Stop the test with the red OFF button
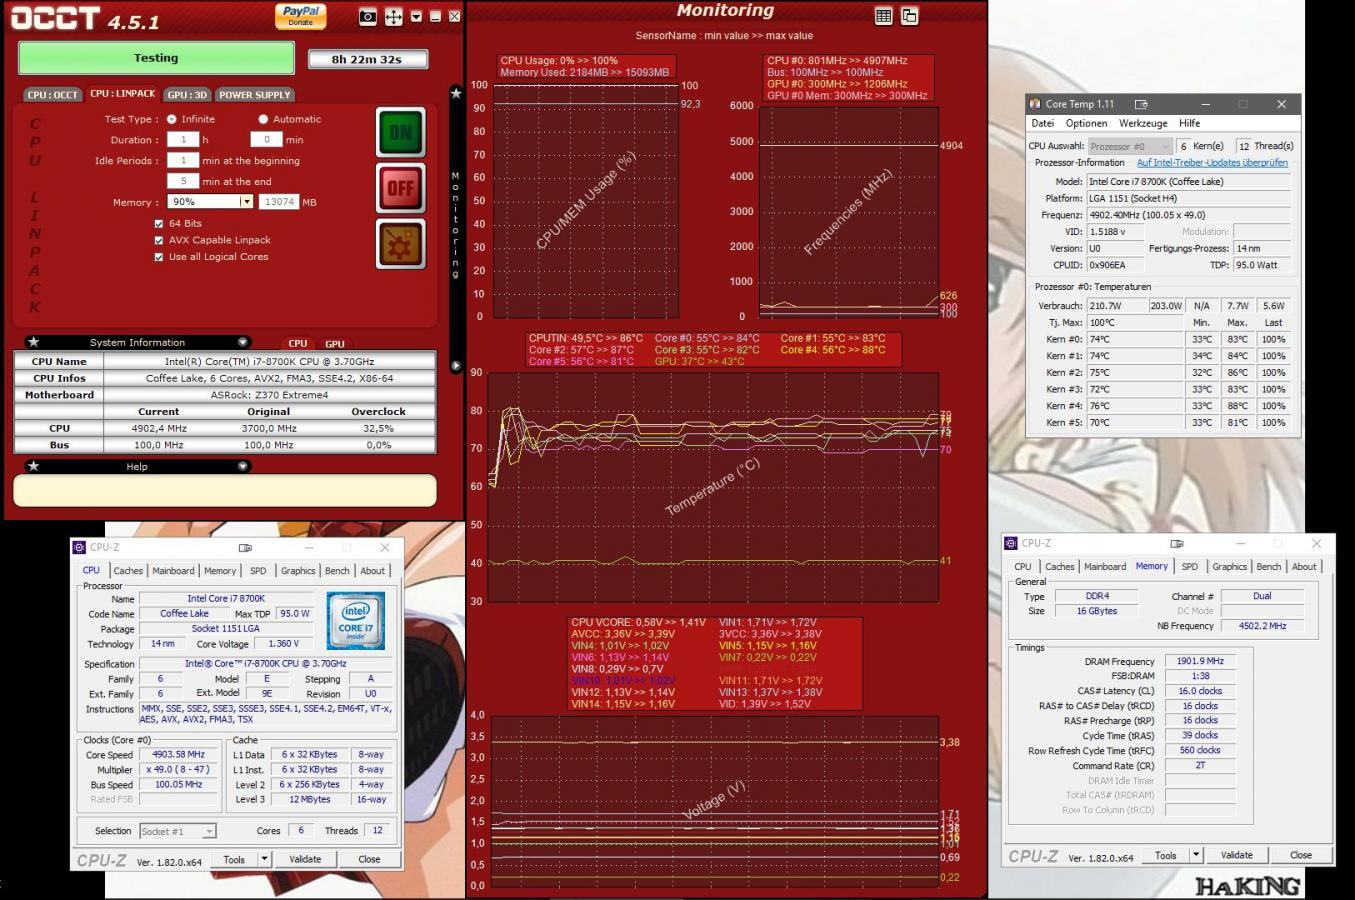1355x900 pixels. click(x=401, y=188)
